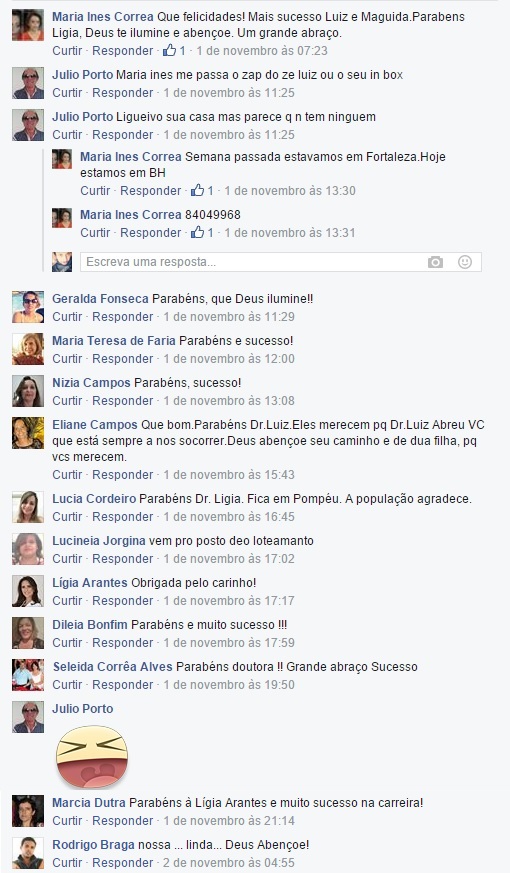Open Eliane Campos' profile name link
This screenshot has height=873, width=510.
pyautogui.click(x=95, y=425)
